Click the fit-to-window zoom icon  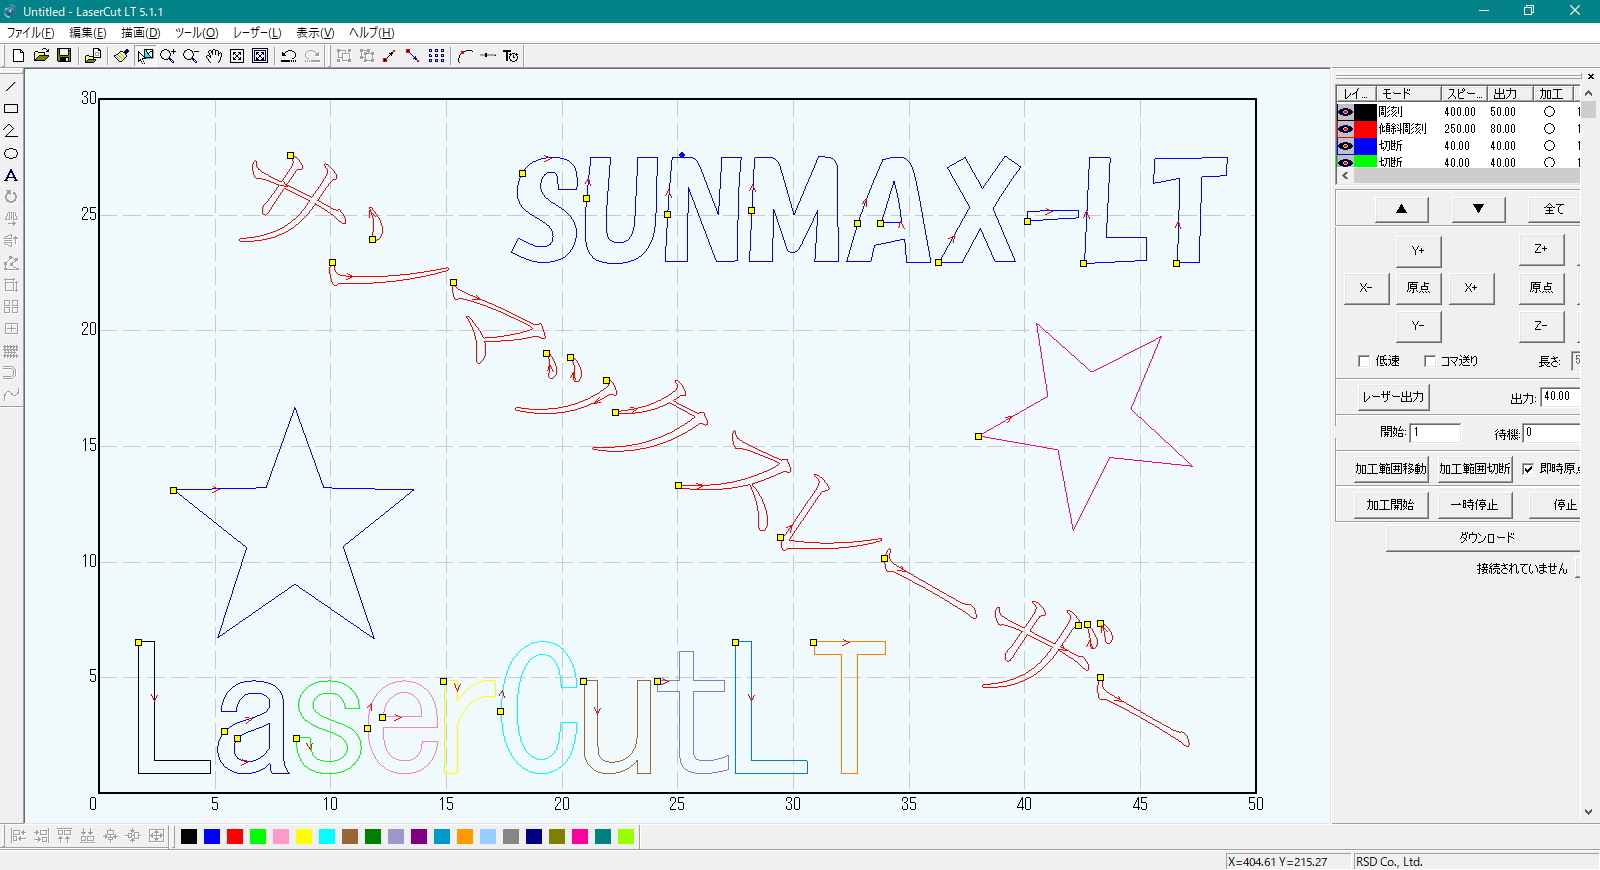[x=237, y=56]
